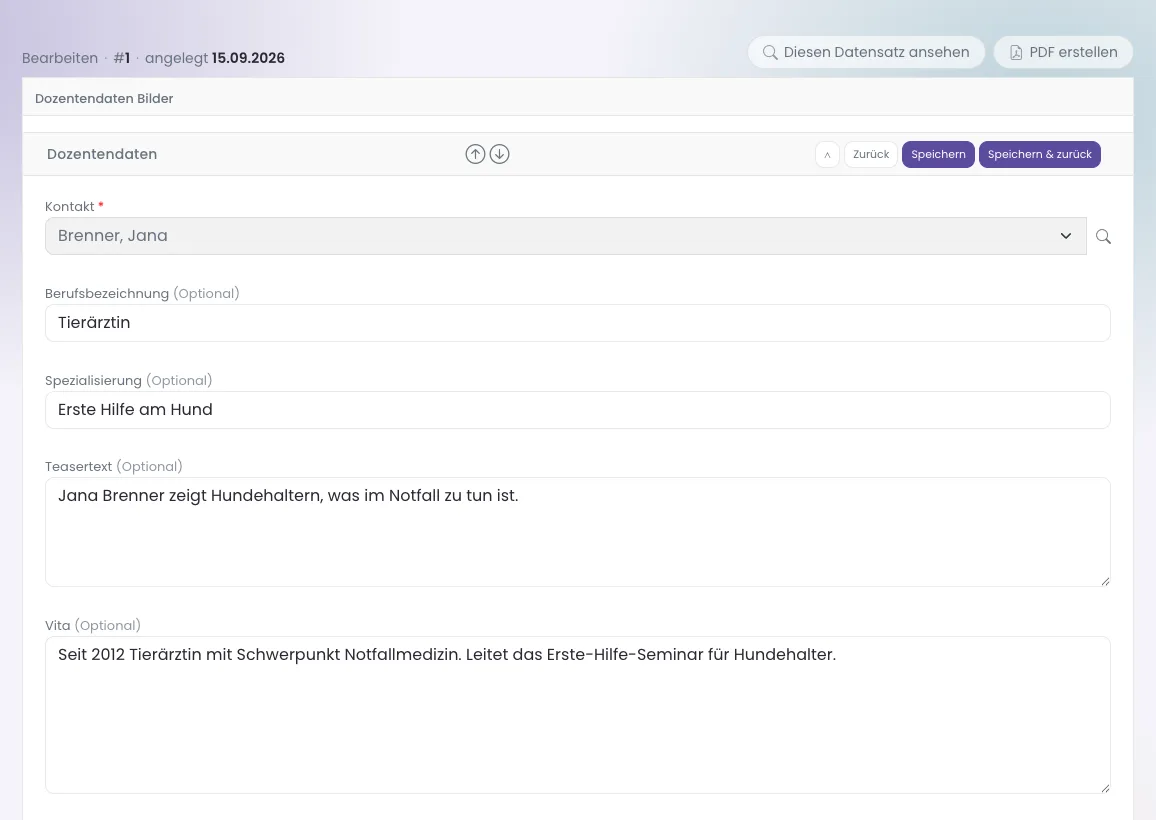Generate a PDF with PDF erstellen

[1063, 52]
